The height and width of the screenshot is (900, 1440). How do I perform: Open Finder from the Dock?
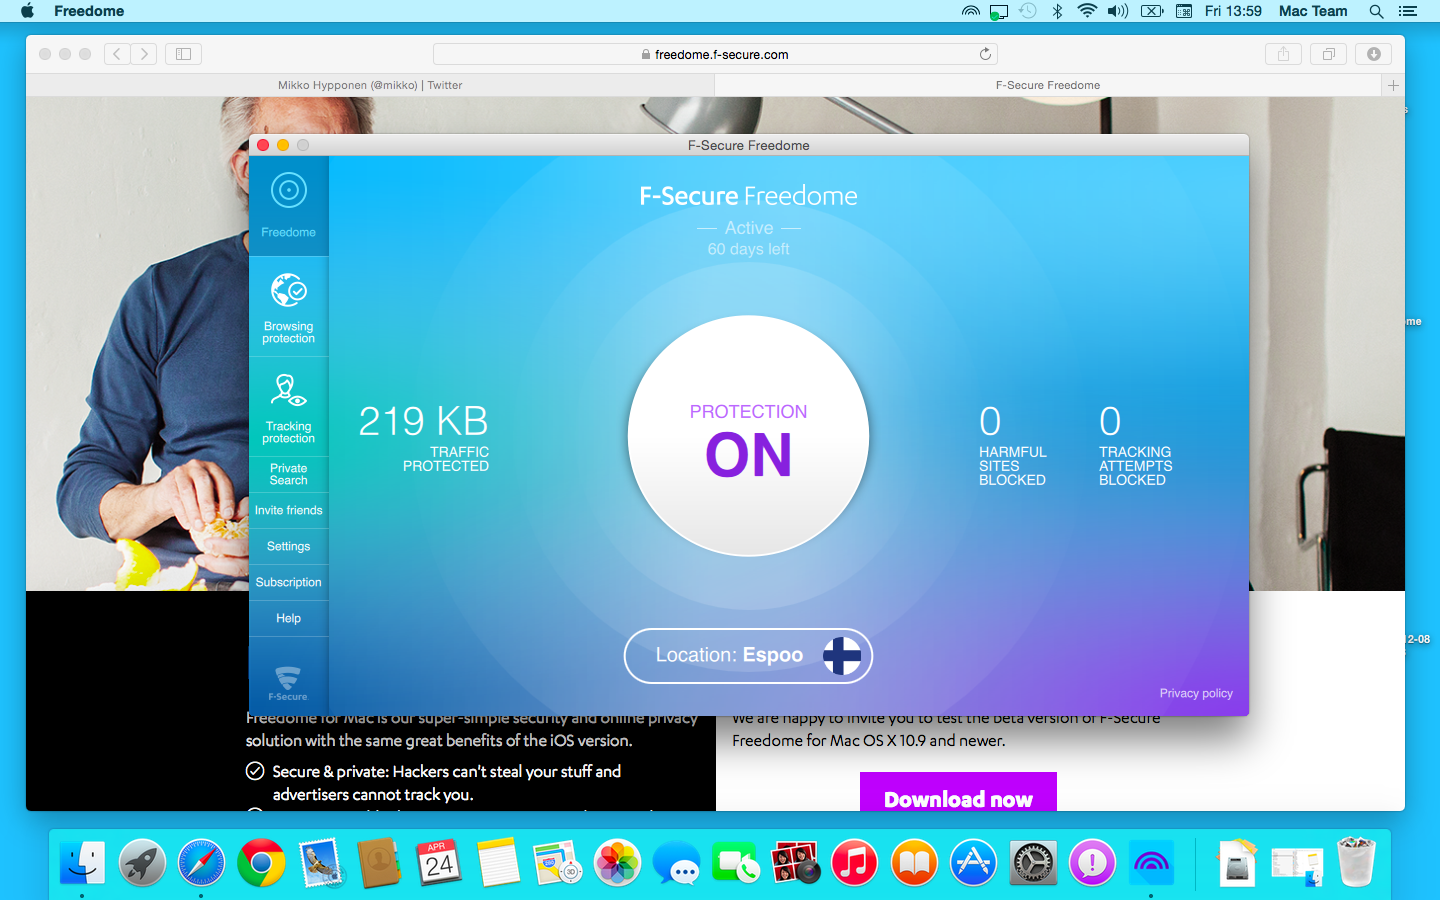click(82, 862)
